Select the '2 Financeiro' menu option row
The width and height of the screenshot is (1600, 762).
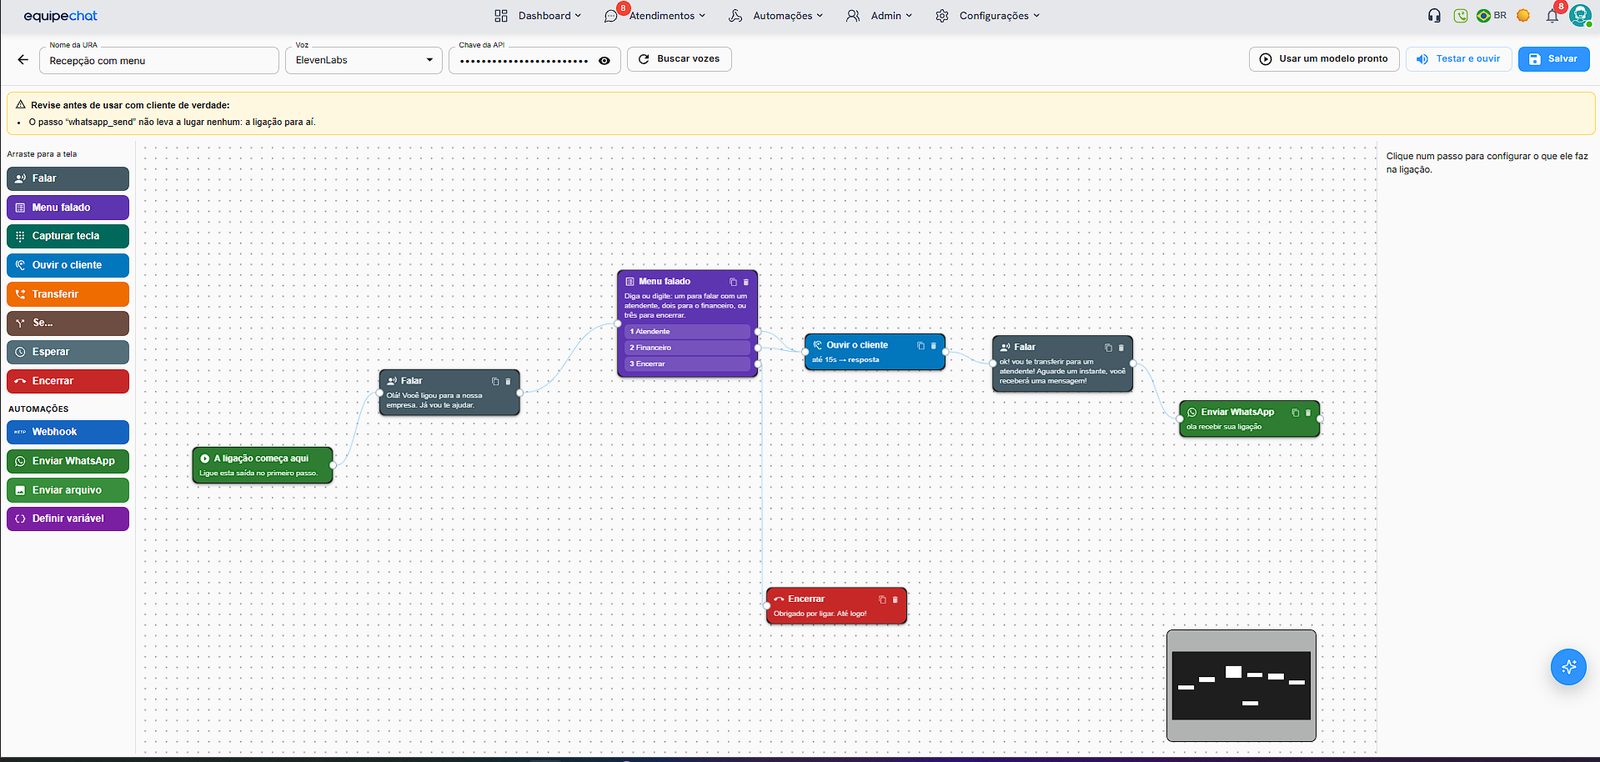click(688, 348)
